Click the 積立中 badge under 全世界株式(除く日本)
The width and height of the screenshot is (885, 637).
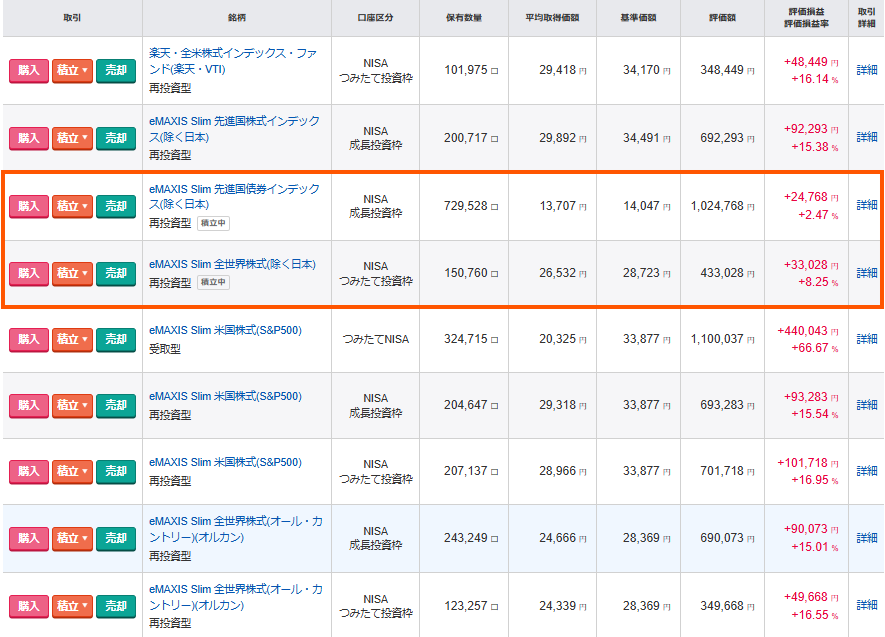point(213,282)
